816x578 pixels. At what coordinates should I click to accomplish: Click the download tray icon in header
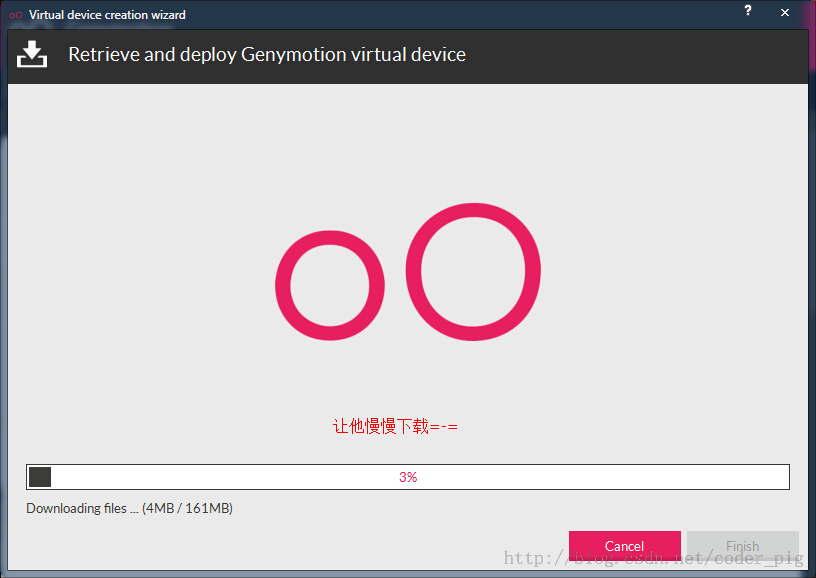[32, 55]
